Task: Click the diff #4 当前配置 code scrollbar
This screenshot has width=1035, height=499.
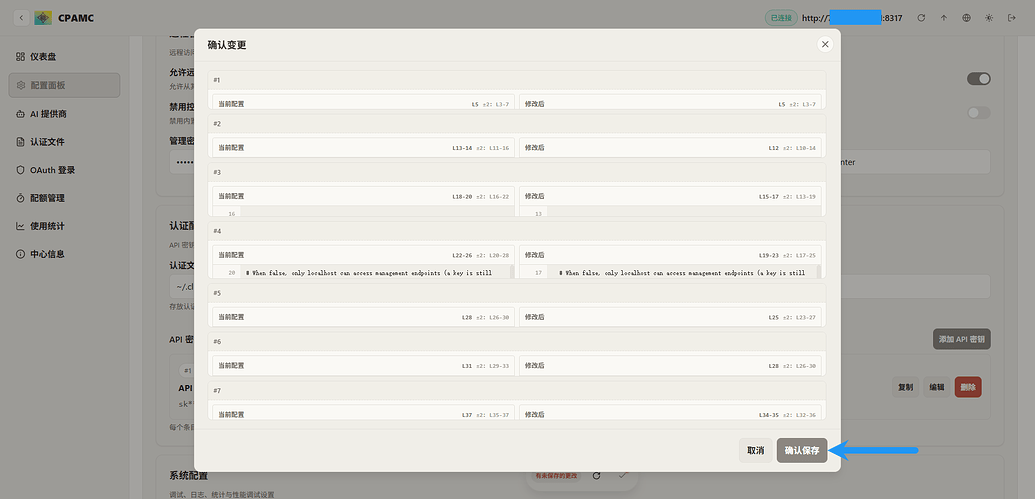Action: click(512, 272)
